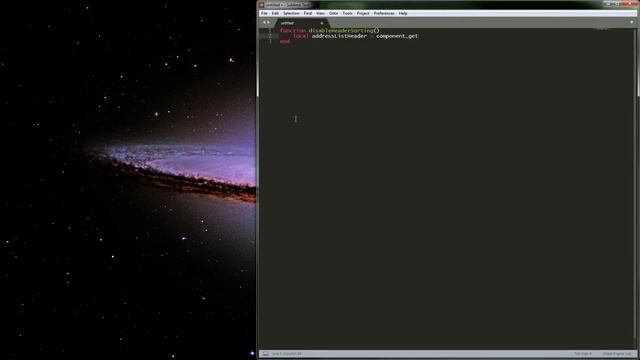Image resolution: width=640 pixels, height=360 pixels.
Task: Open the Help menu
Action: pos(403,13)
